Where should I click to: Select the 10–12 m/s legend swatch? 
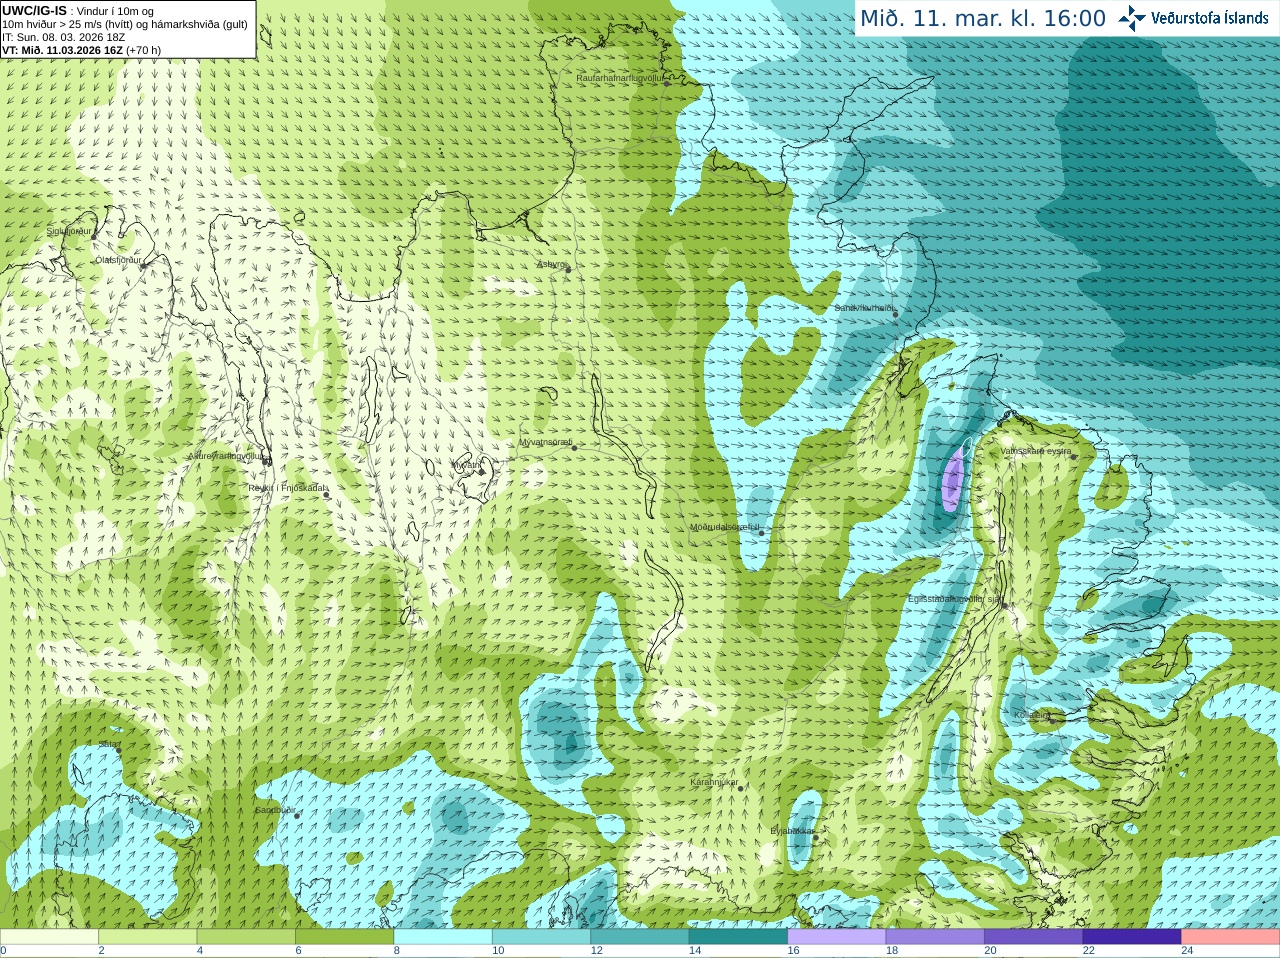[x=542, y=937]
